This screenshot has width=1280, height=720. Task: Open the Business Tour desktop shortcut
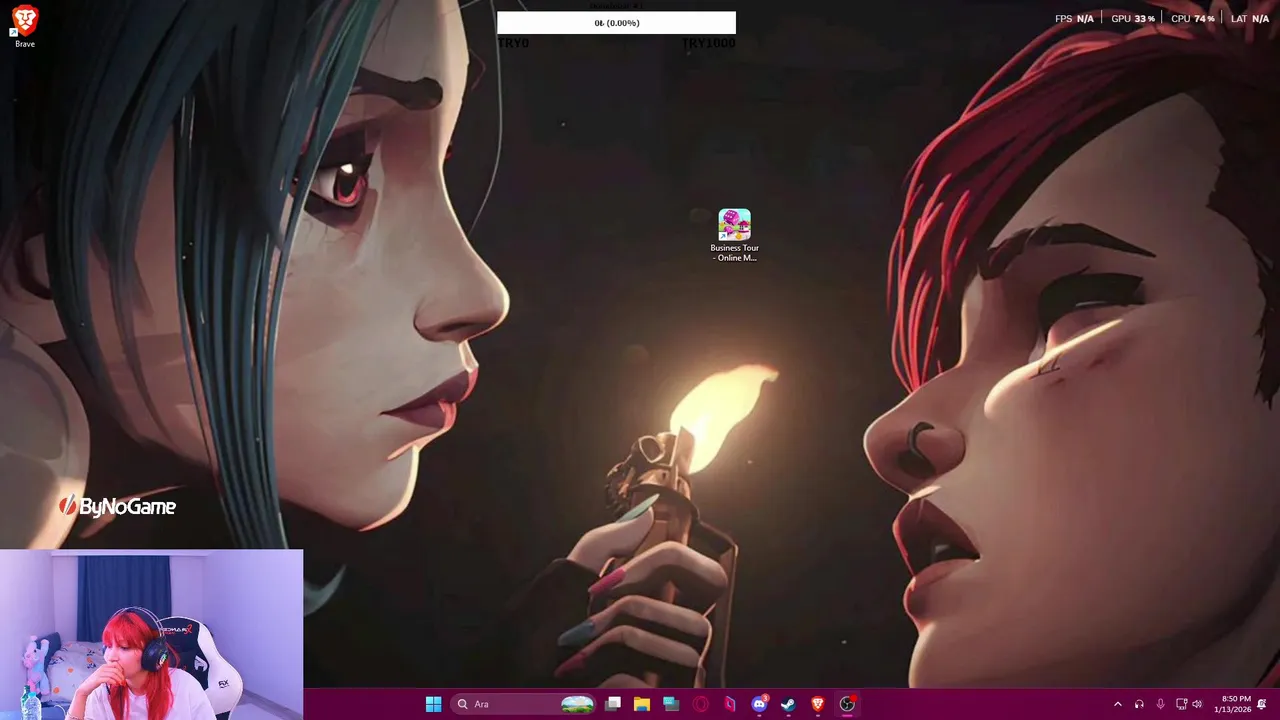734,236
